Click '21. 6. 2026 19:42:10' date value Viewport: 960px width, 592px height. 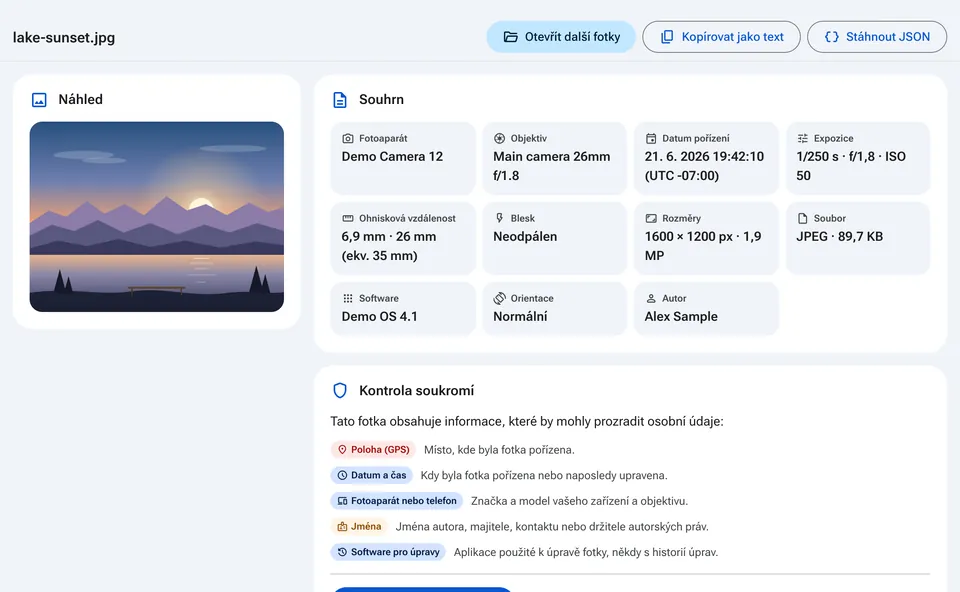pyautogui.click(x=704, y=157)
